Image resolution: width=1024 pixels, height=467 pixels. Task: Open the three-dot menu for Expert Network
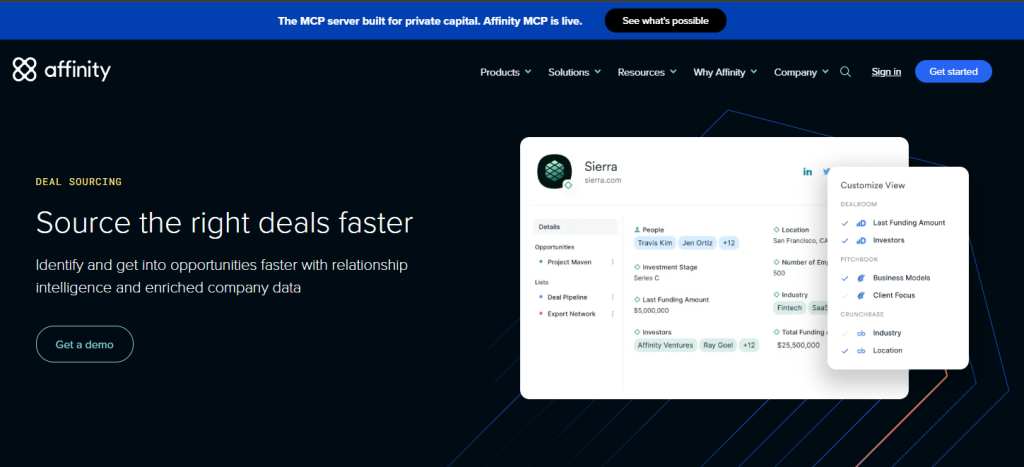(x=613, y=314)
